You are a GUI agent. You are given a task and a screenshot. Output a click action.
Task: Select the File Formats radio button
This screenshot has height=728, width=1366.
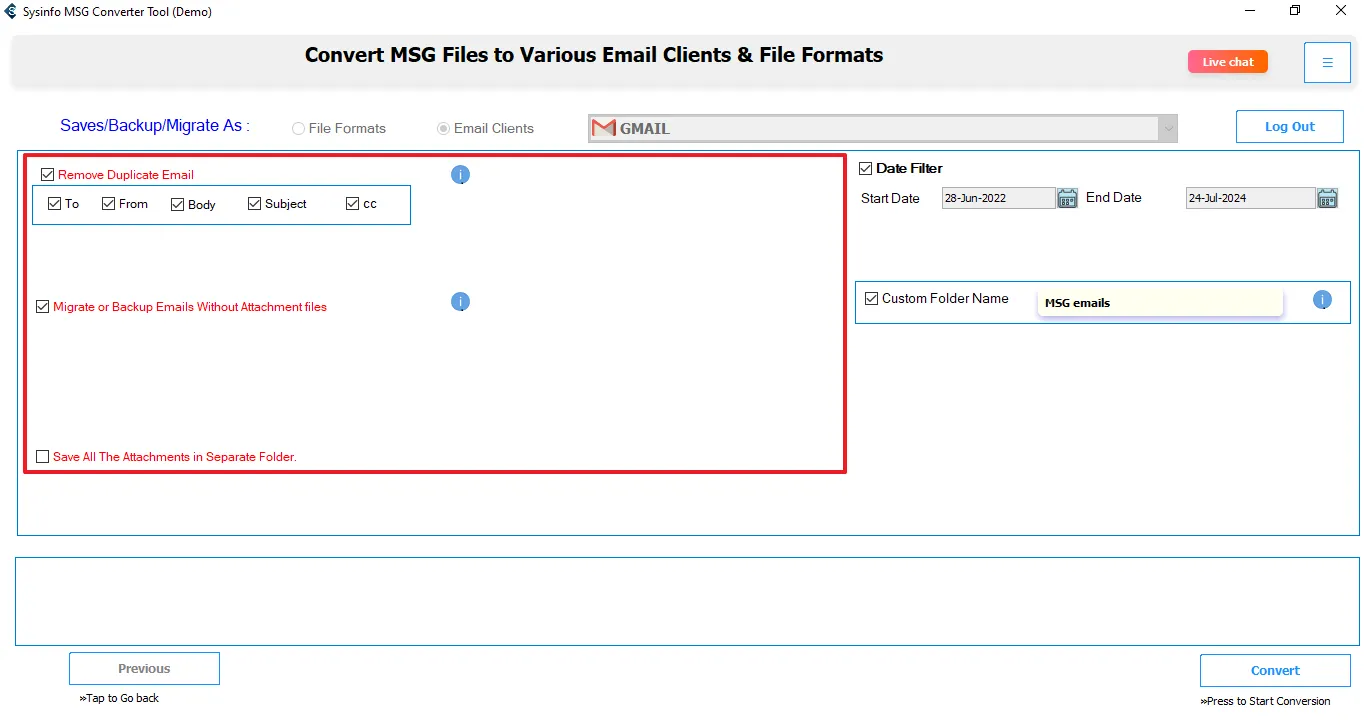299,129
